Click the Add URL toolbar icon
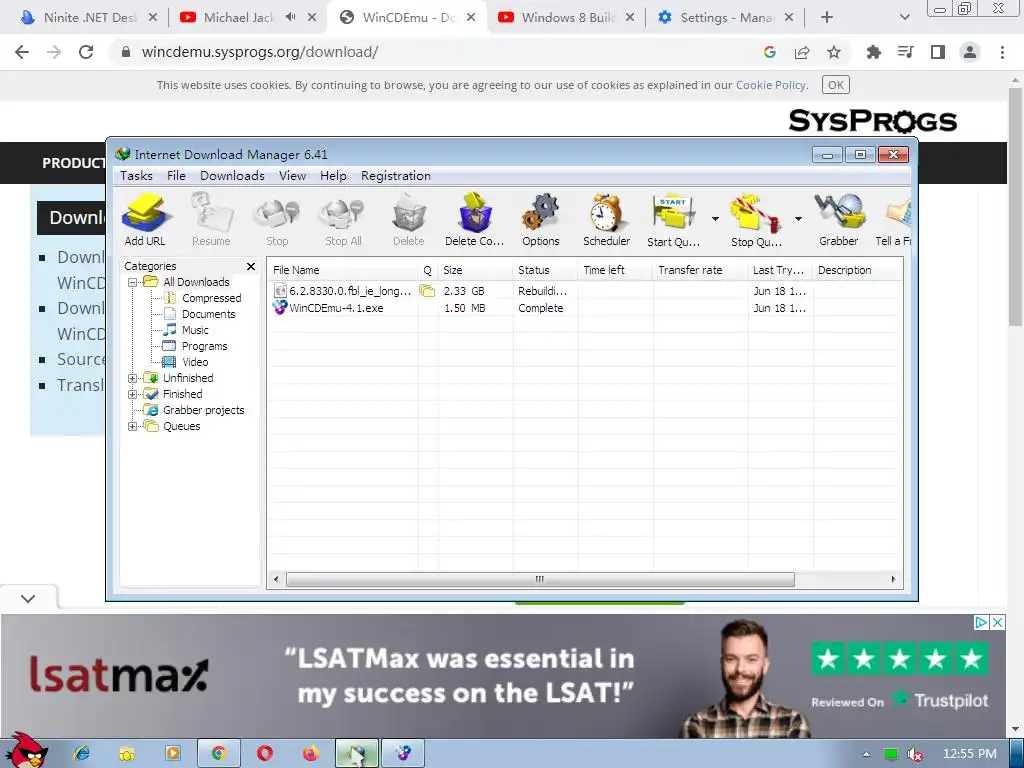 click(x=145, y=219)
